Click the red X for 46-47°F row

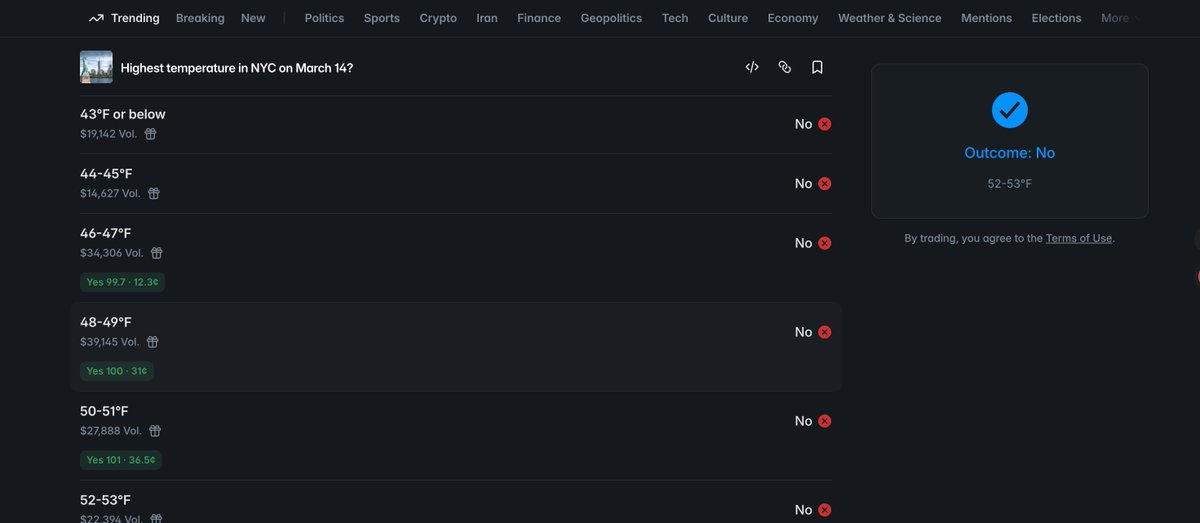pos(825,243)
